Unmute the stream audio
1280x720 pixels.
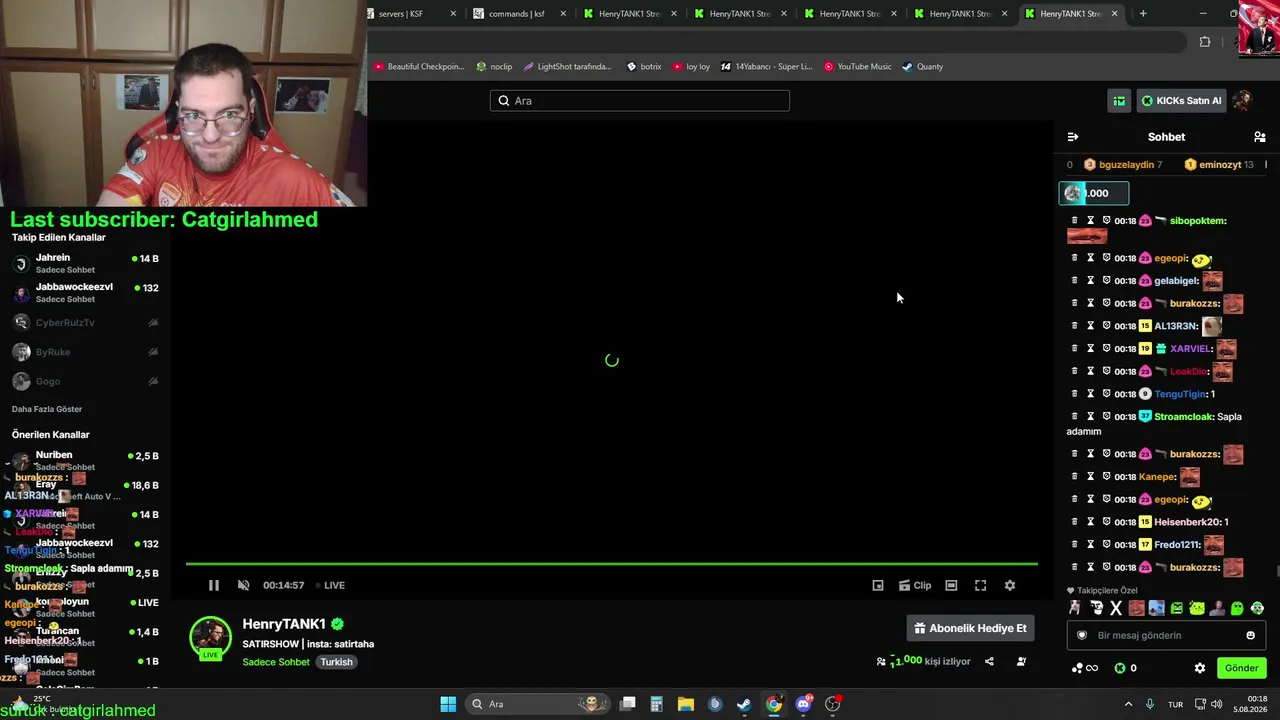[243, 585]
